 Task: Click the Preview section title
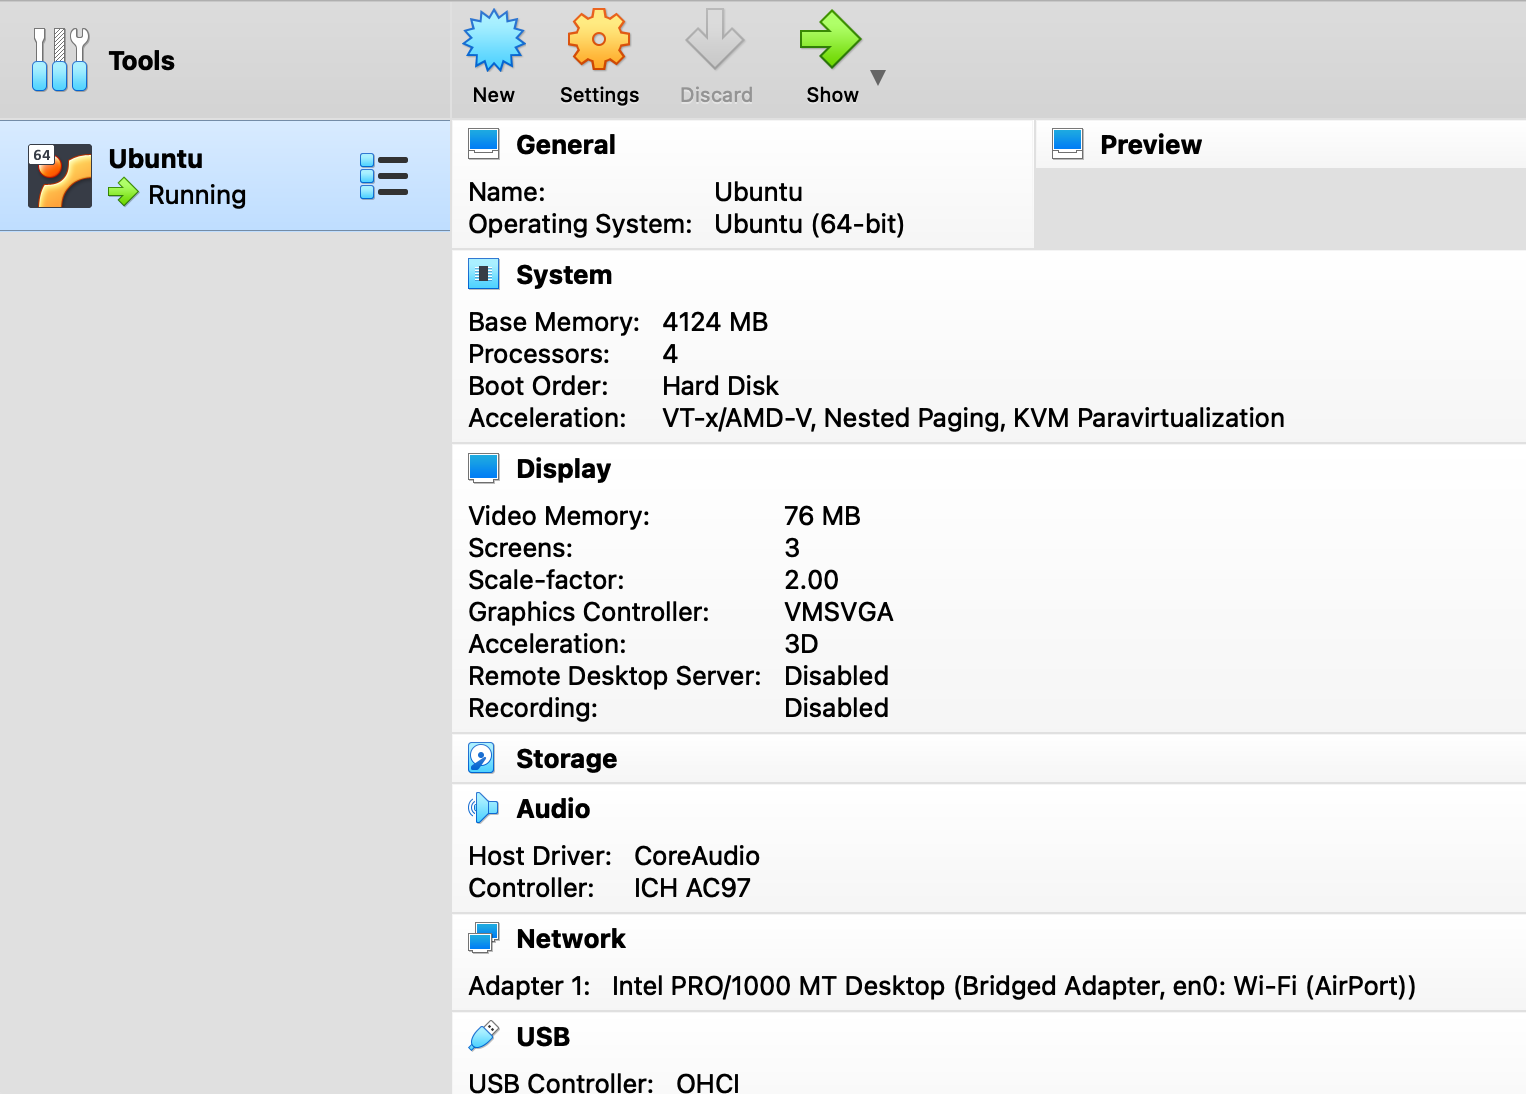[1151, 145]
